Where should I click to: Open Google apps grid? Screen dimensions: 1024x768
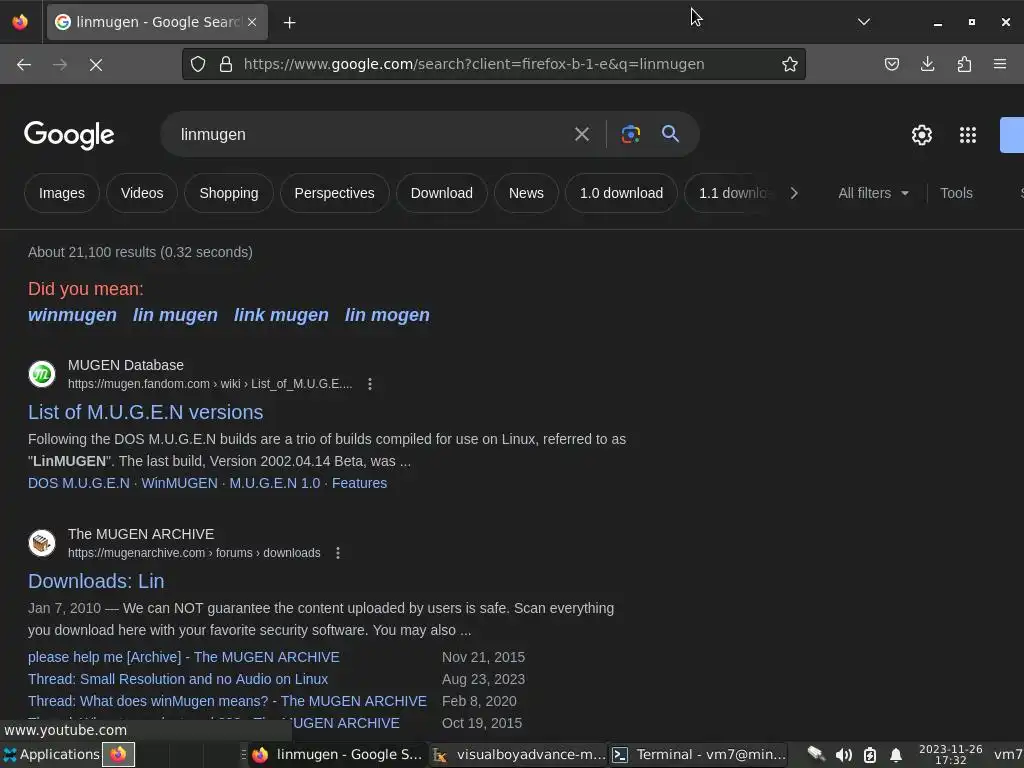[x=968, y=135]
